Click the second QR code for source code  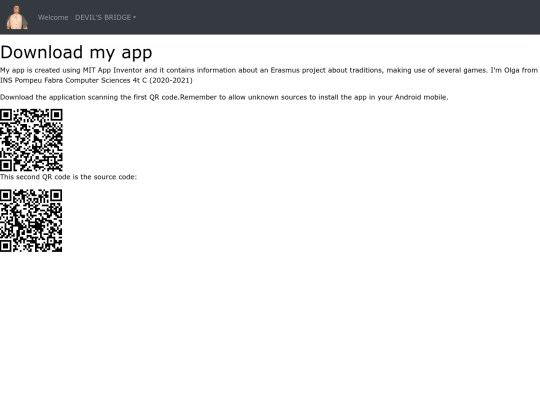(31, 220)
